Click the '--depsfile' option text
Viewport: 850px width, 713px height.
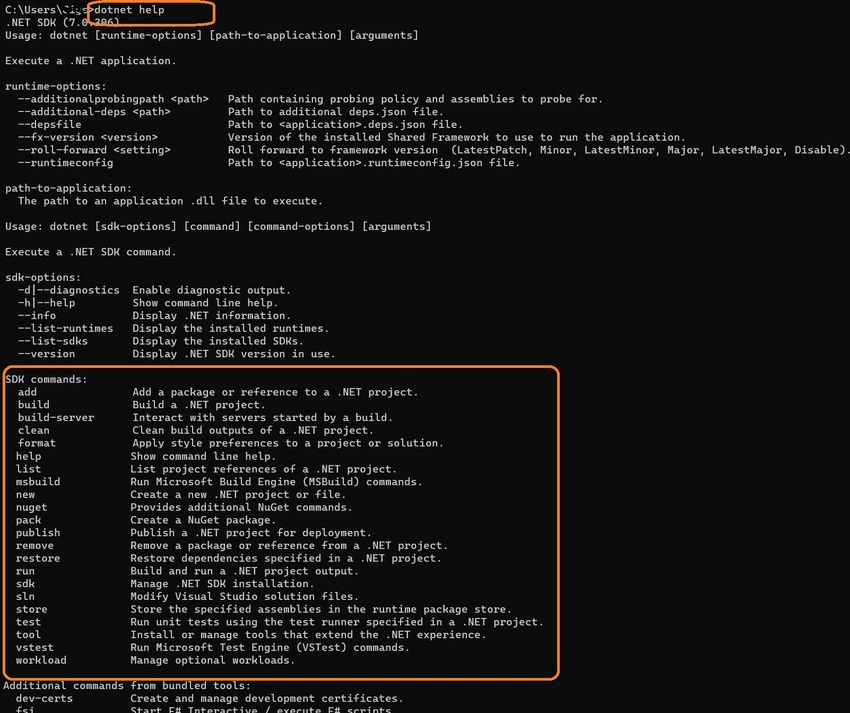(49, 124)
